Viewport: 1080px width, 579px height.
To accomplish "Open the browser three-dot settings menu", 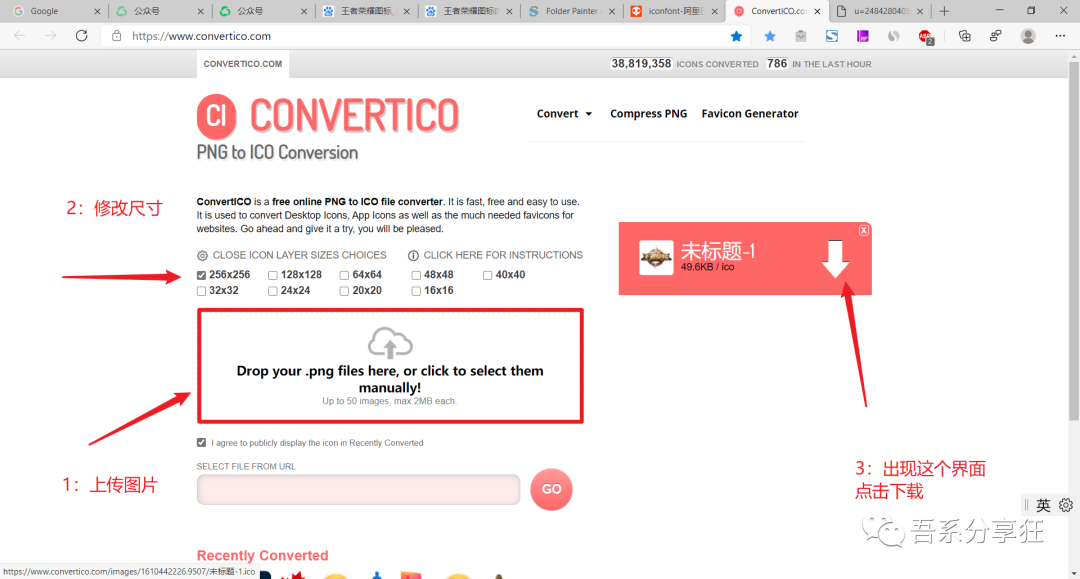I will coord(1060,36).
